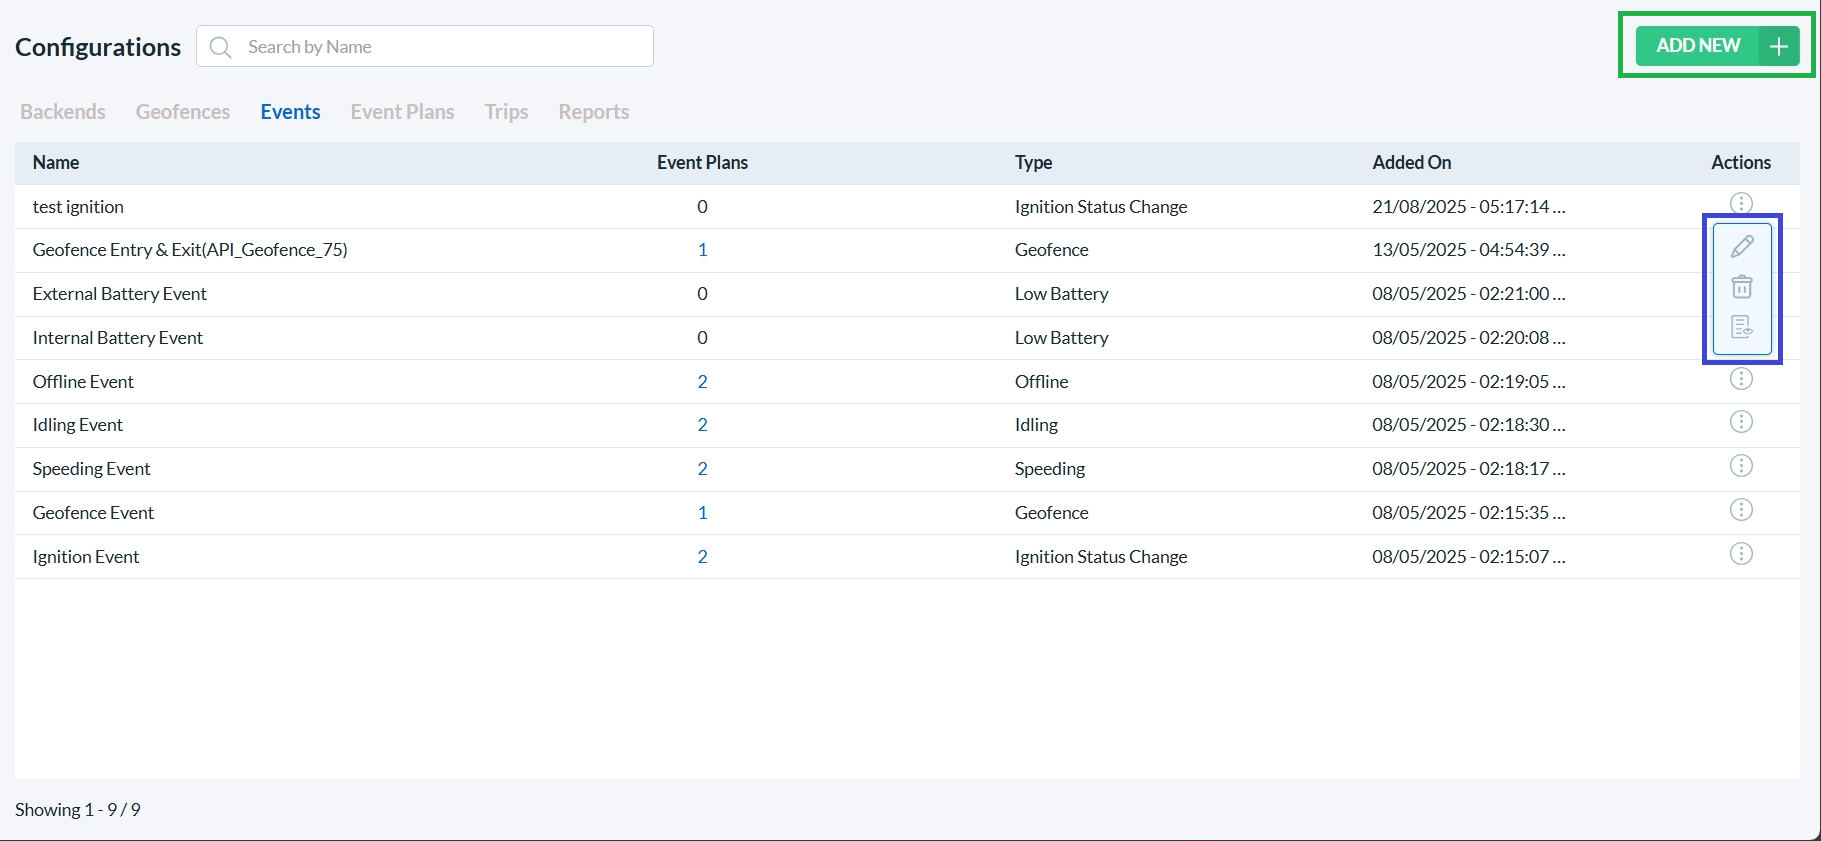Viewport: 1821px width, 841px height.
Task: Open the Event Plans tab
Action: click(x=402, y=112)
